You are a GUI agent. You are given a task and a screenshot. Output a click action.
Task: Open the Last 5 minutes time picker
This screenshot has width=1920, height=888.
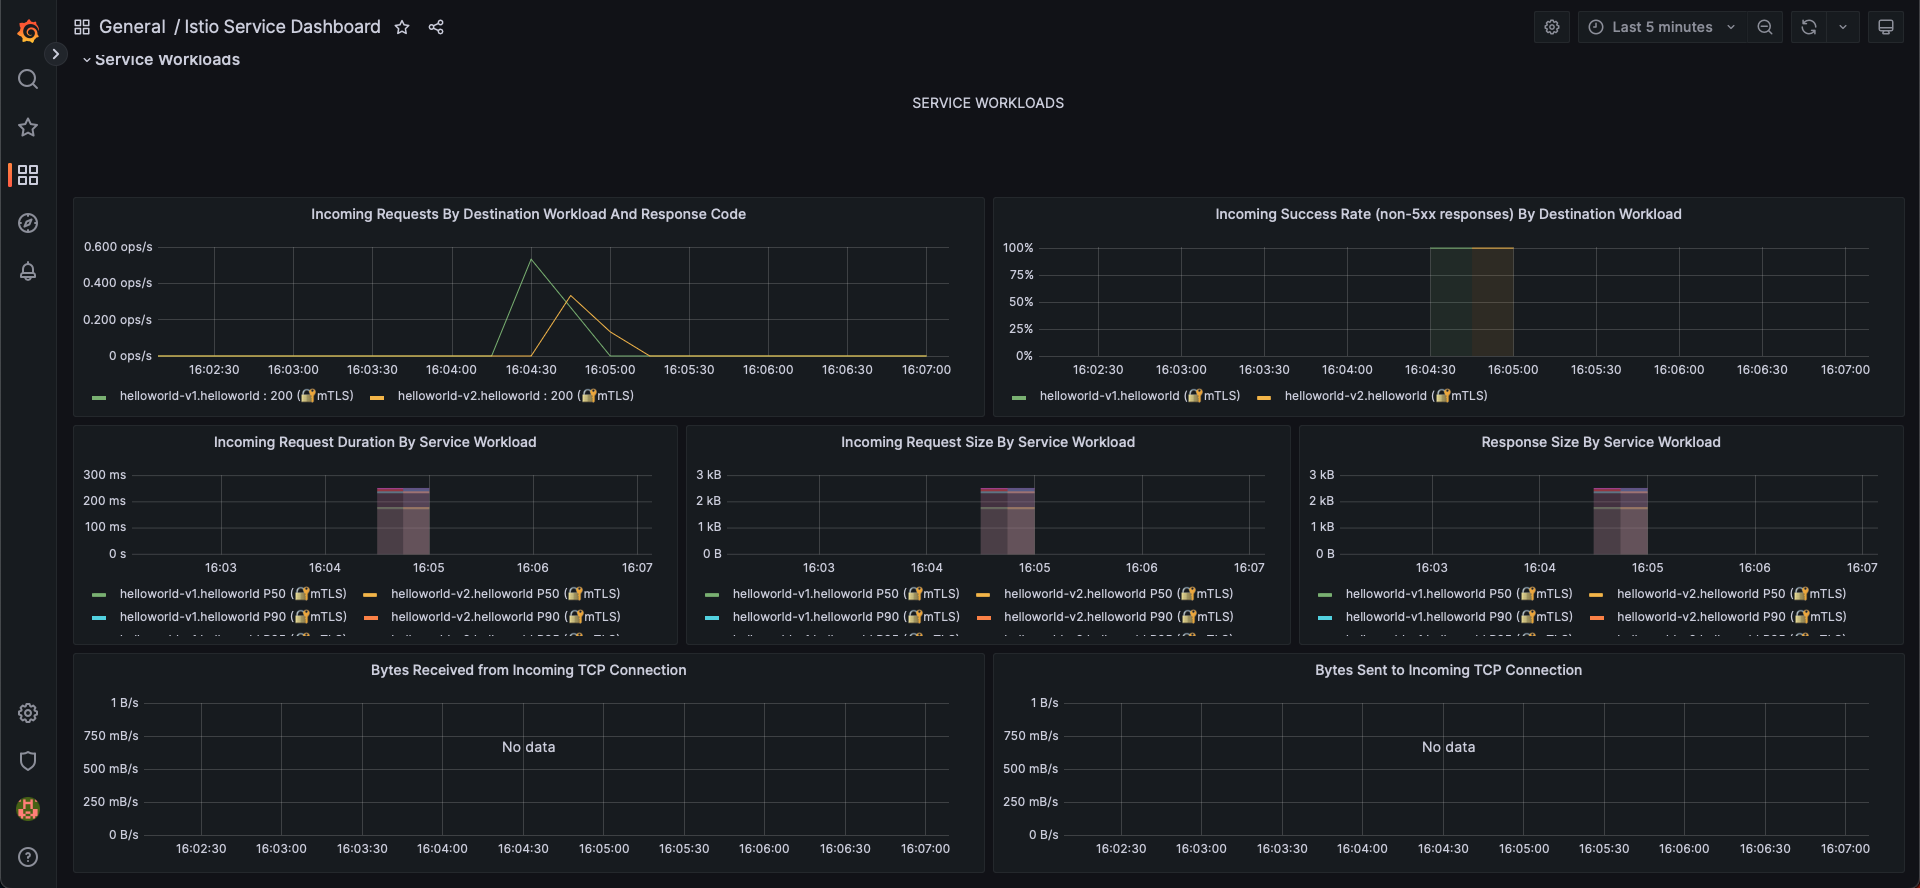pos(1662,27)
